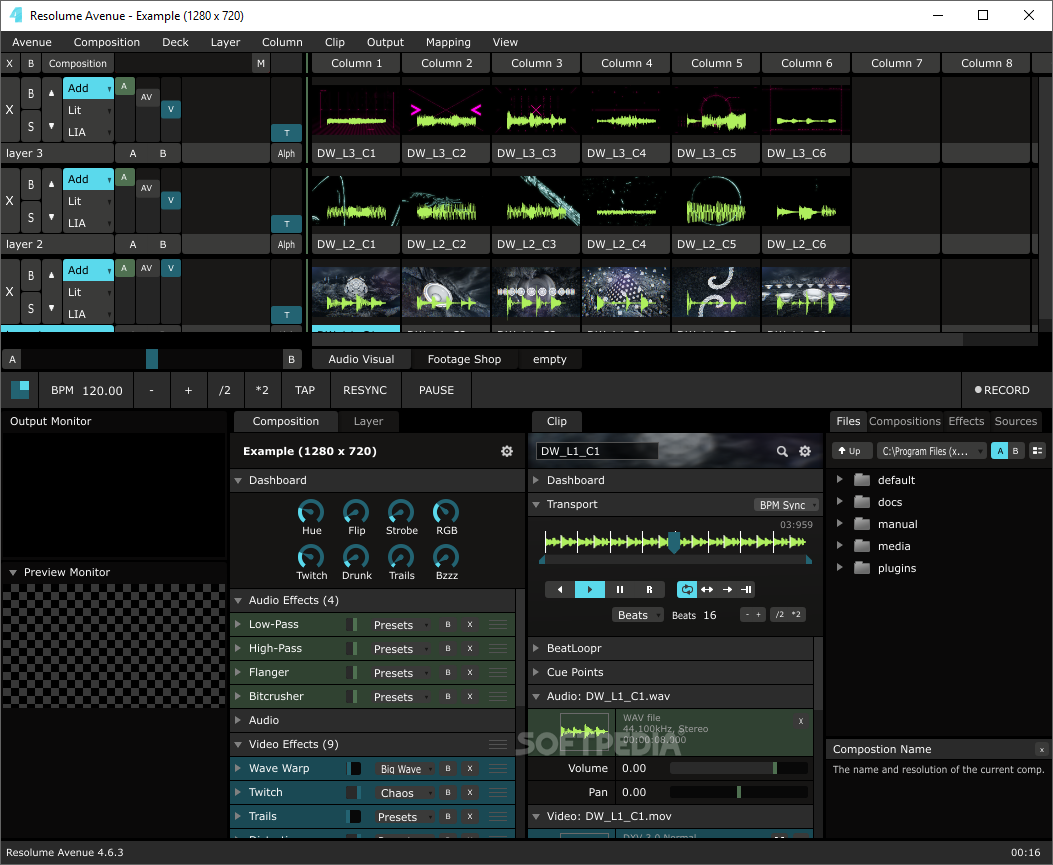The image size is (1053, 865).
Task: Expand the BeatLoopr section
Action: 536,648
